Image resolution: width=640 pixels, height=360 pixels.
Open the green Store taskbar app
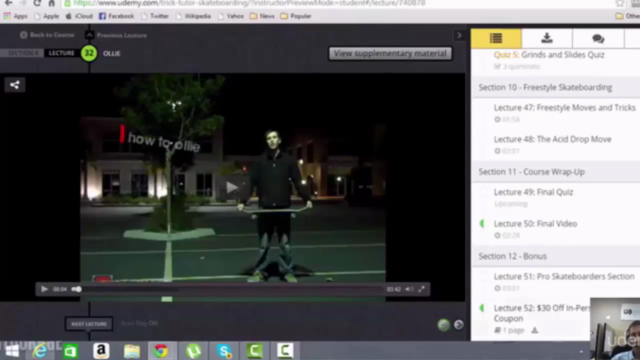click(70, 351)
